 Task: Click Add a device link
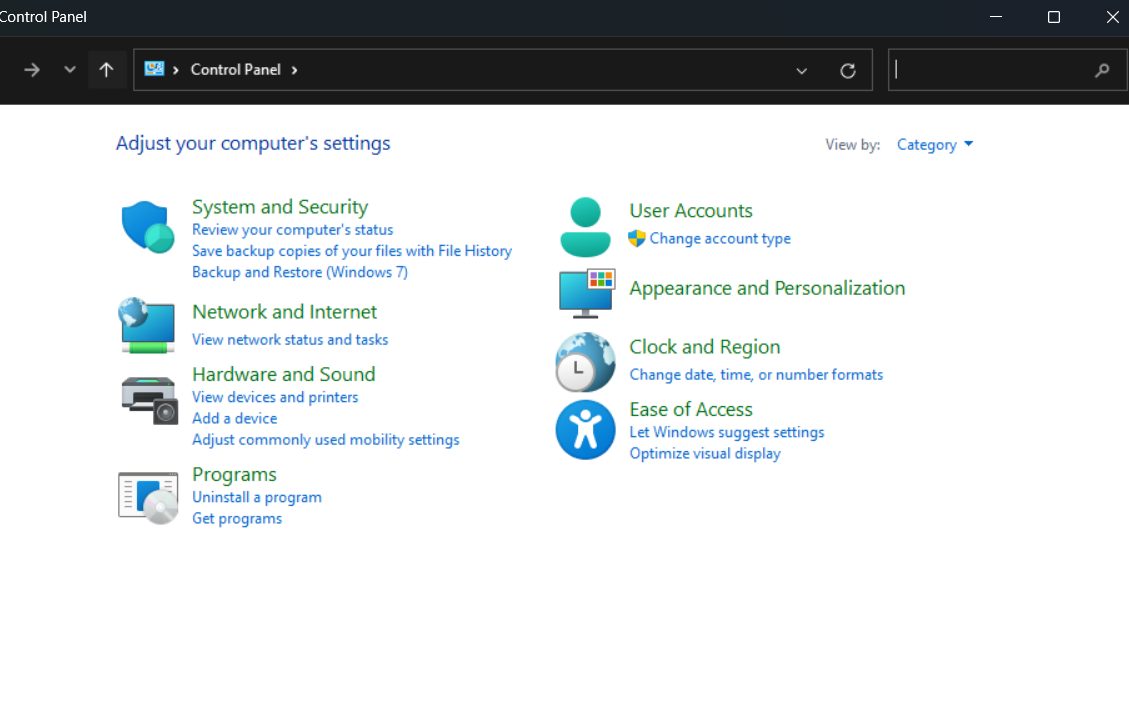[x=235, y=418]
